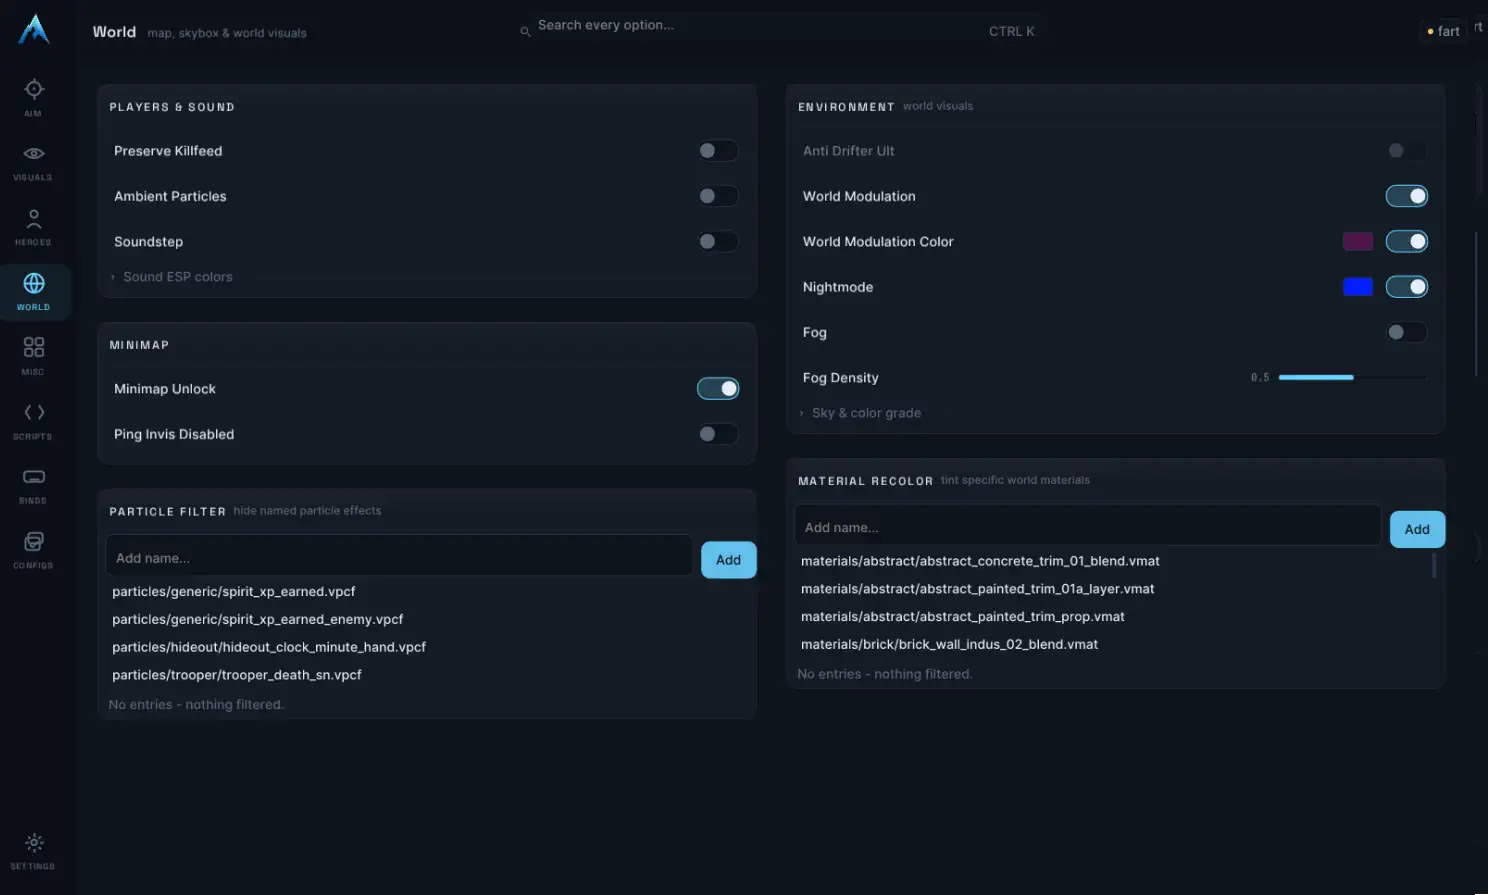1488x895 pixels.
Task: Expand Sky & color grade section
Action: tap(866, 413)
